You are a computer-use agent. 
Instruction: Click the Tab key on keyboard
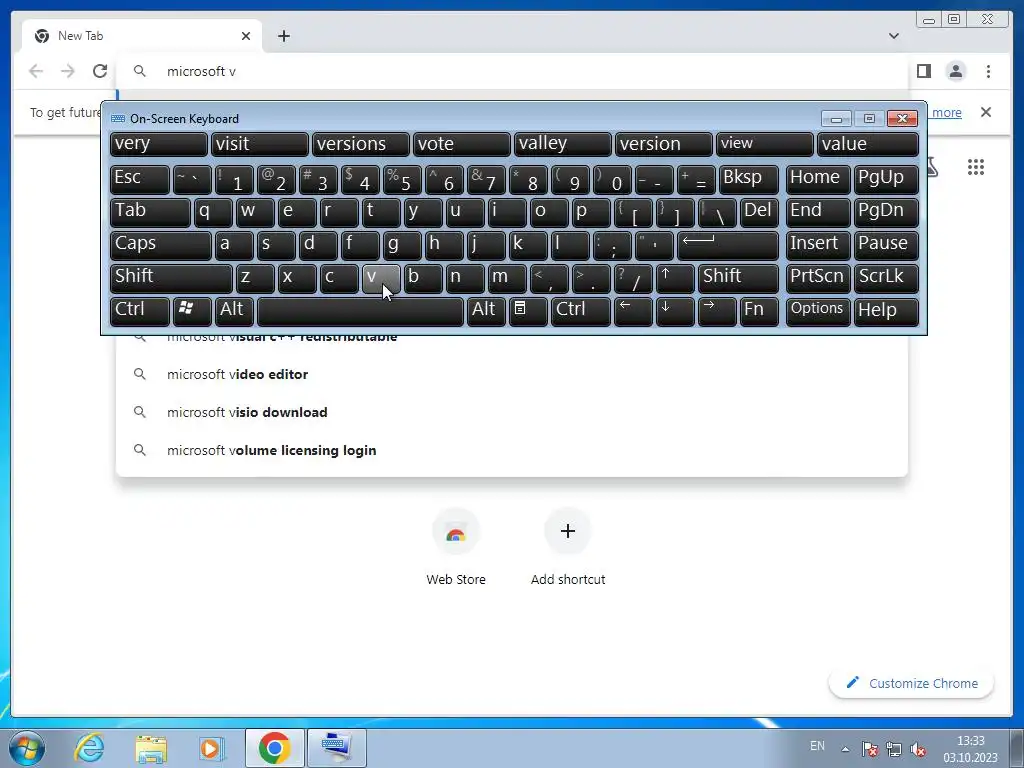click(x=150, y=212)
